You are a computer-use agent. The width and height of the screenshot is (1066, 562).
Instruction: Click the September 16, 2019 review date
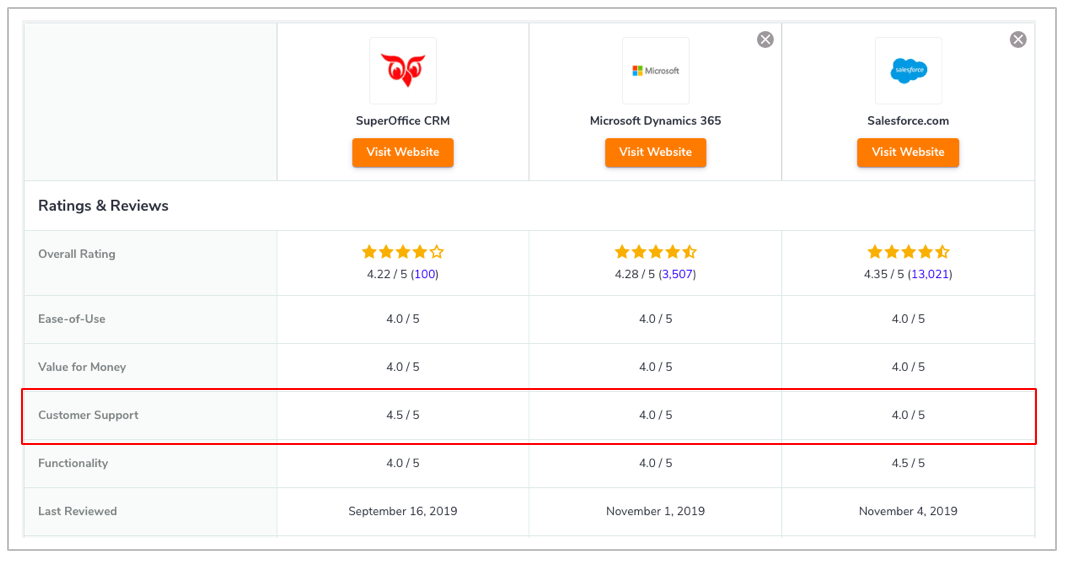click(x=403, y=511)
